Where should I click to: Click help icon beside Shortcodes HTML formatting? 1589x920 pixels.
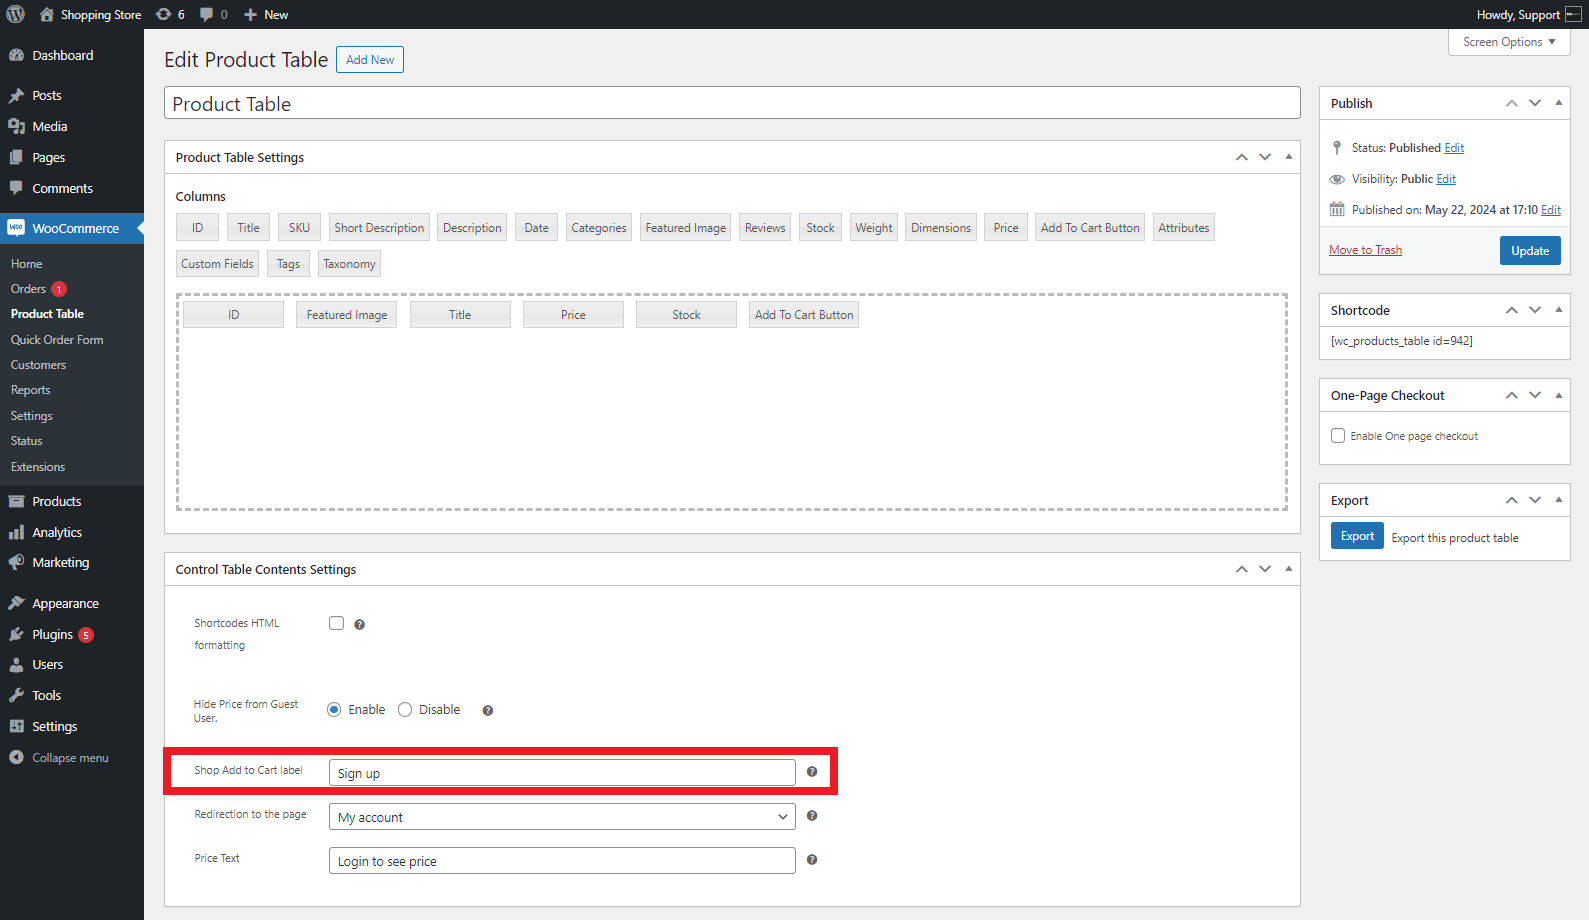coord(360,625)
